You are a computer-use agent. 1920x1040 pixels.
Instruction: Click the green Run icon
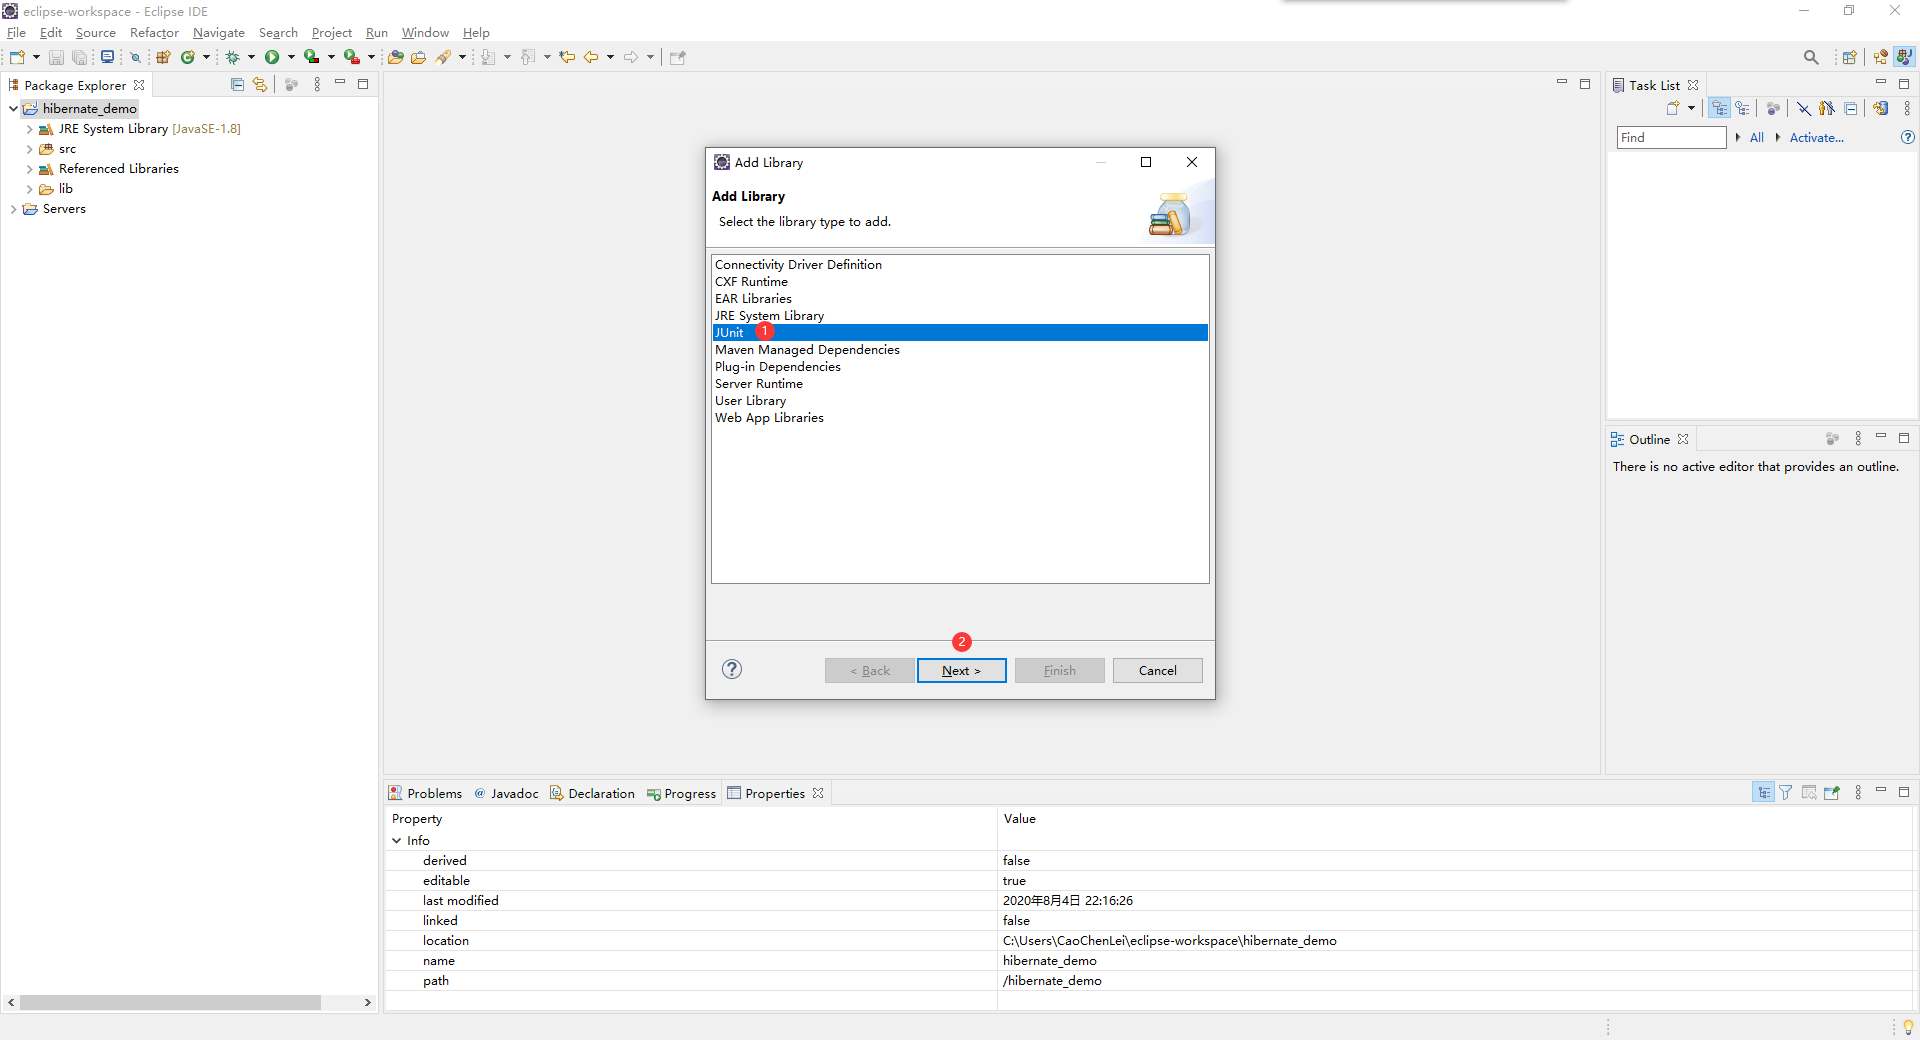[x=272, y=57]
